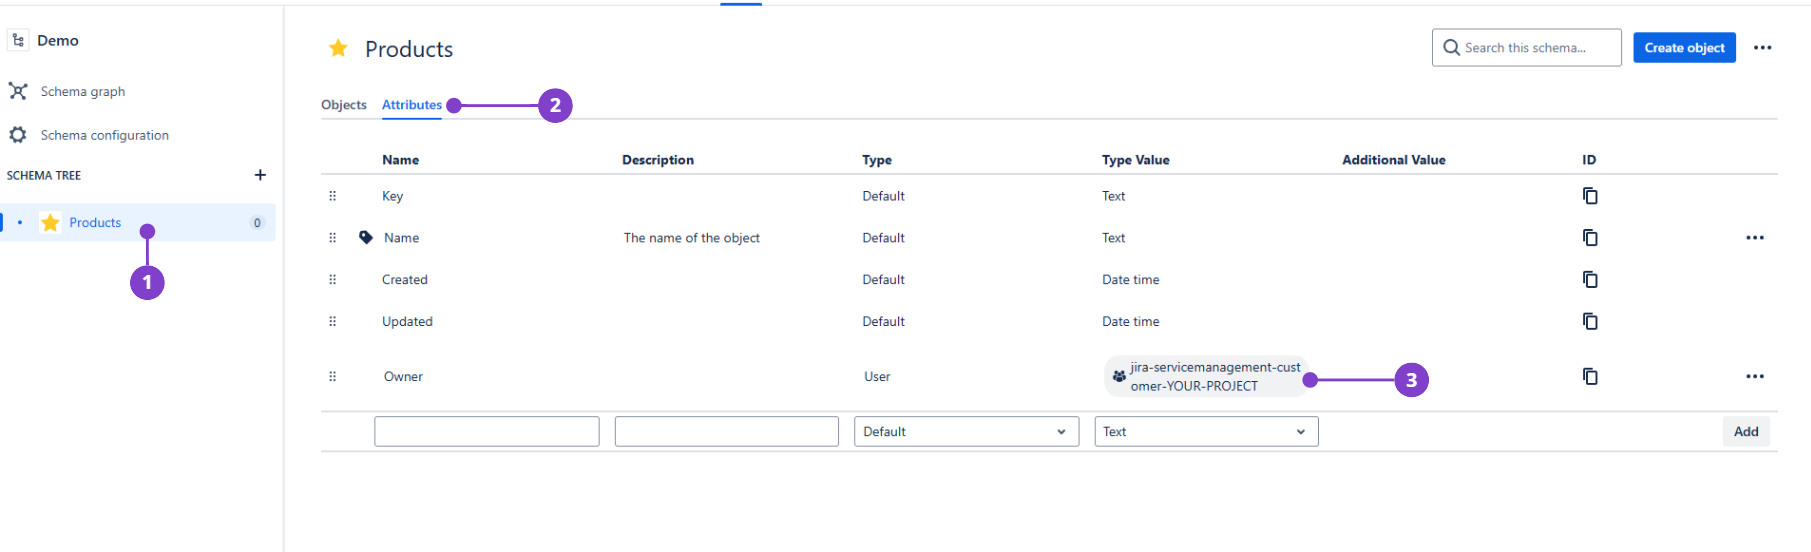Open the actions menu for Owner row
Screen dimensions: 1811x552
(x=1755, y=376)
